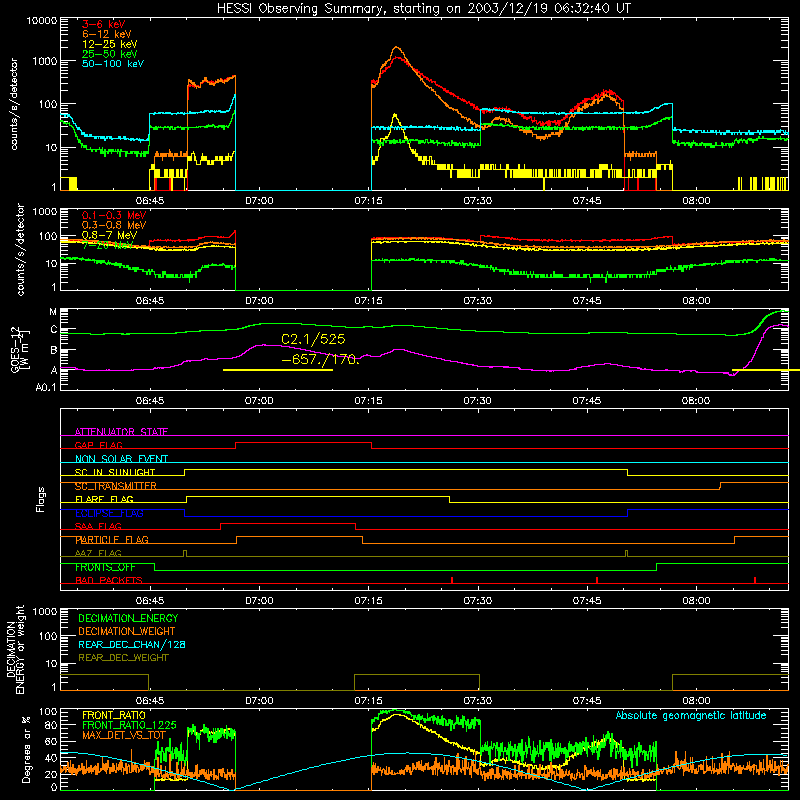Click the blue ECLIPSE_FLAG label
Viewport: 800px width, 800px height.
pyautogui.click(x=109, y=513)
